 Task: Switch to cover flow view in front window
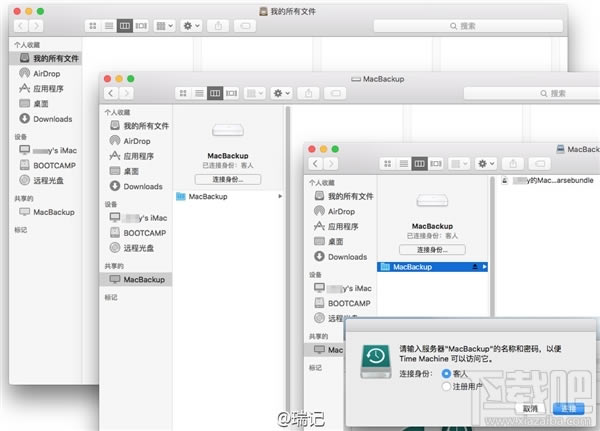(435, 163)
